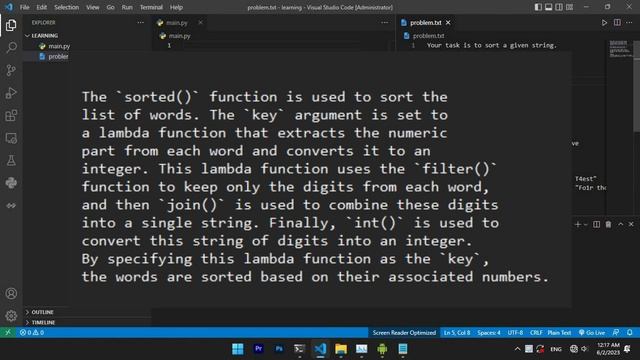Viewport: 640px width, 360px height.
Task: Maximize the terminal panel with the chevron
Action: (x=620, y=224)
